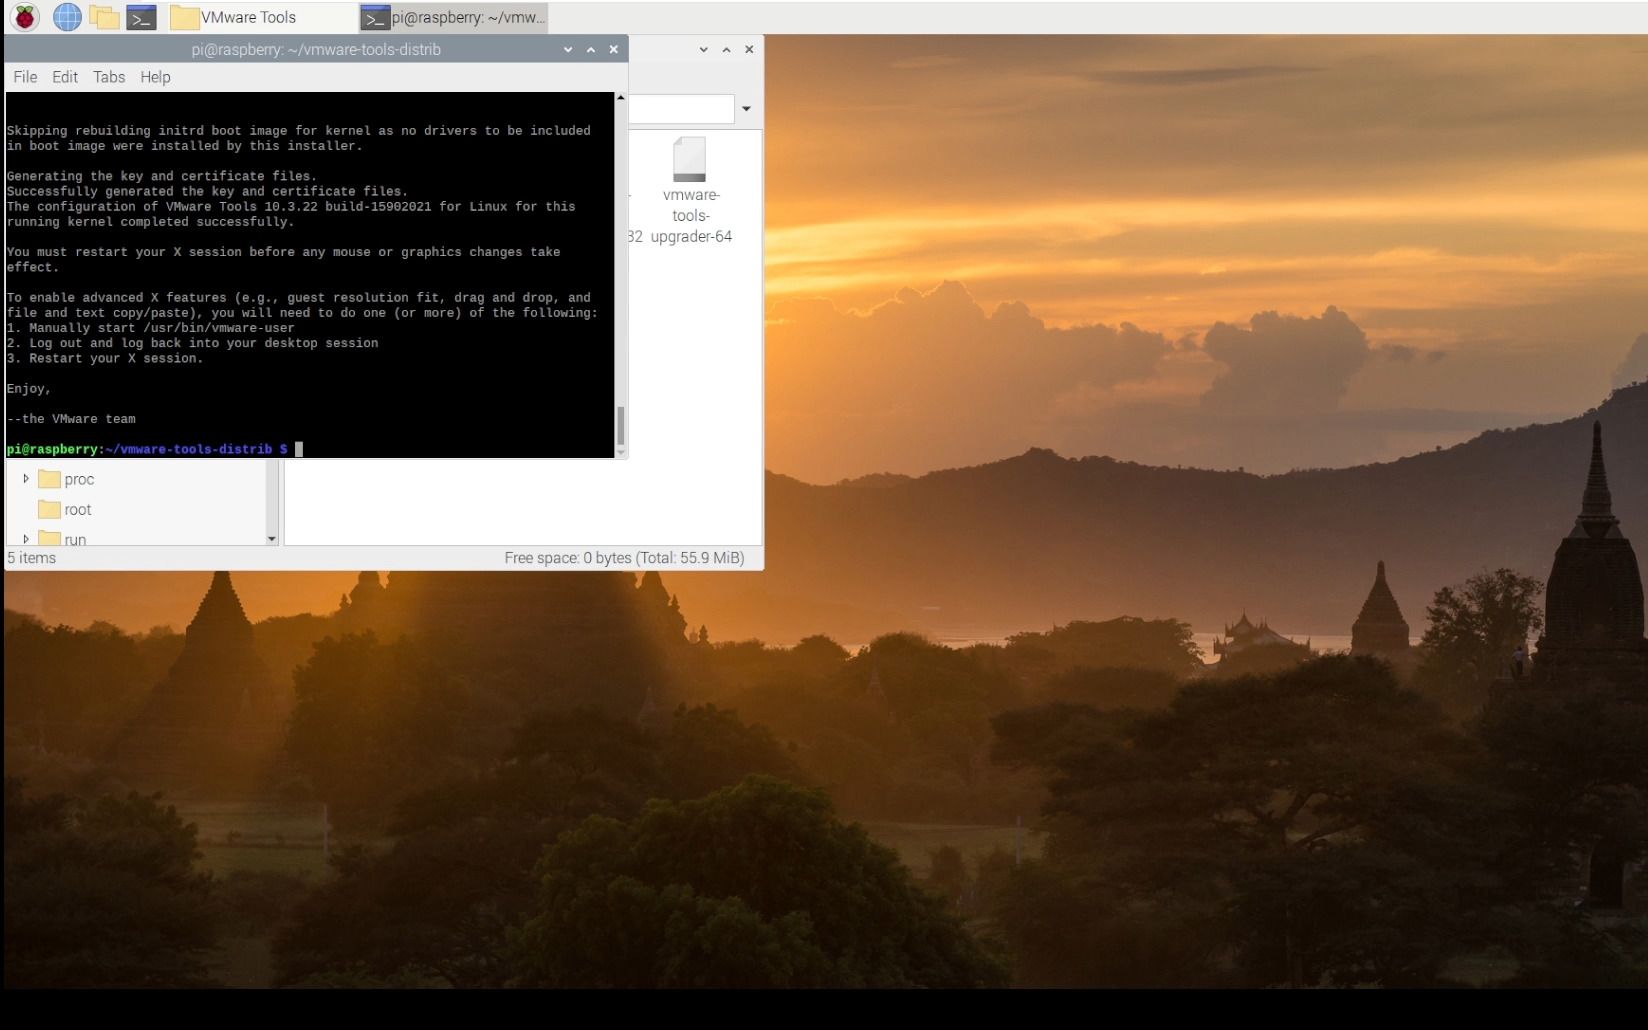Launch the web browser globe icon
Image resolution: width=1648 pixels, height=1030 pixels.
click(x=67, y=17)
